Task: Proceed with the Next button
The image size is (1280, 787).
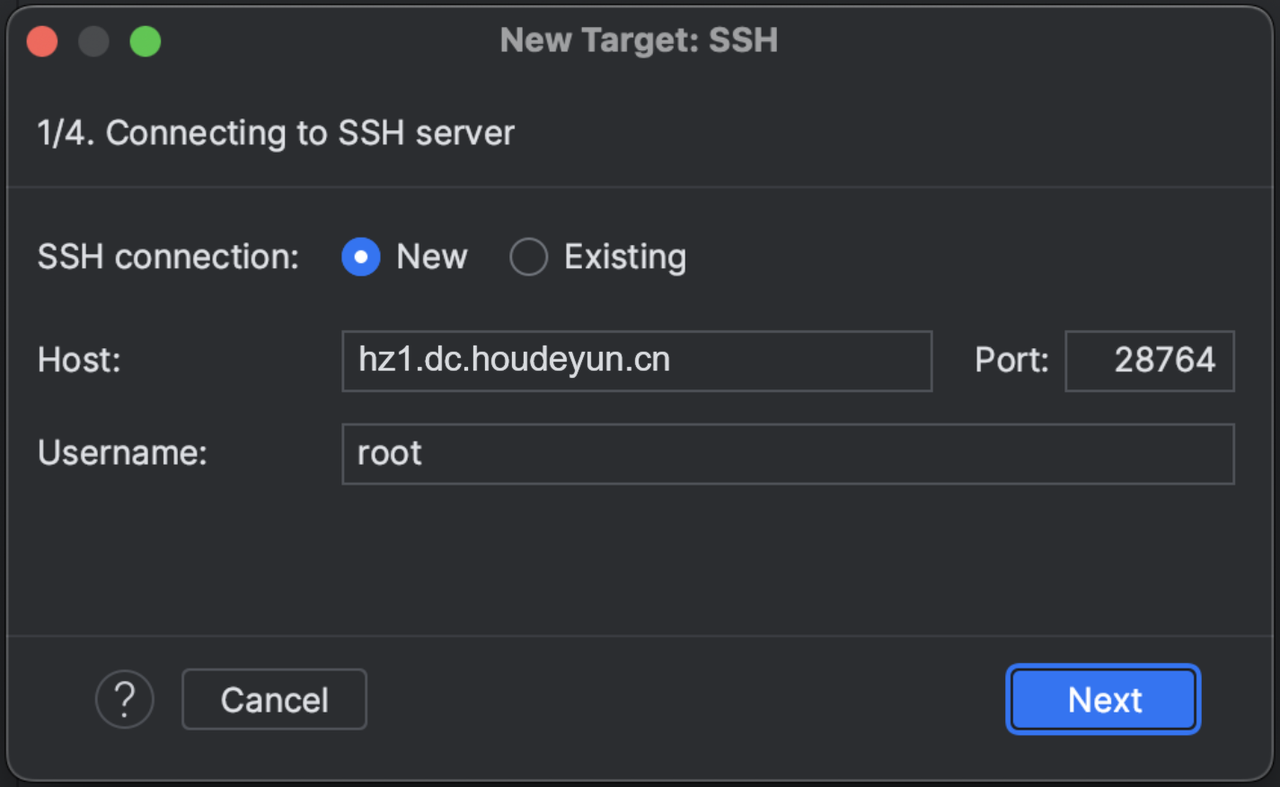Action: 1103,699
